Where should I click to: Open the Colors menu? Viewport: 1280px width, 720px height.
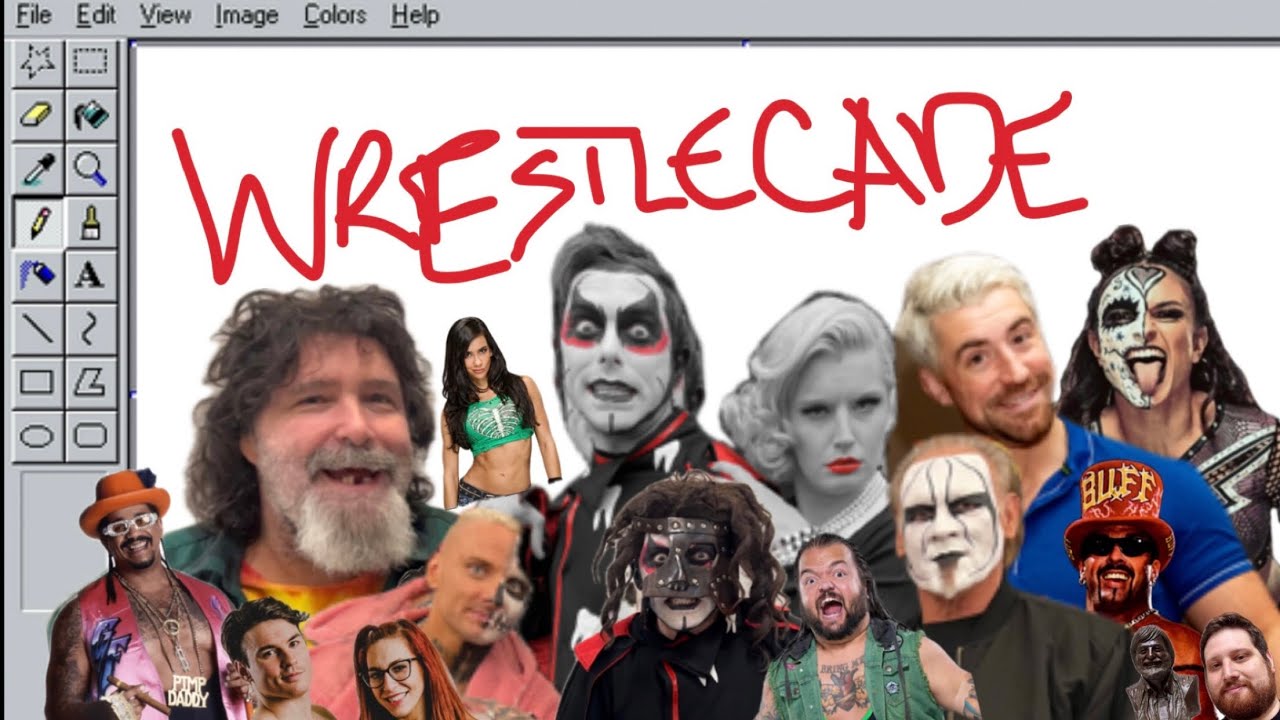335,15
